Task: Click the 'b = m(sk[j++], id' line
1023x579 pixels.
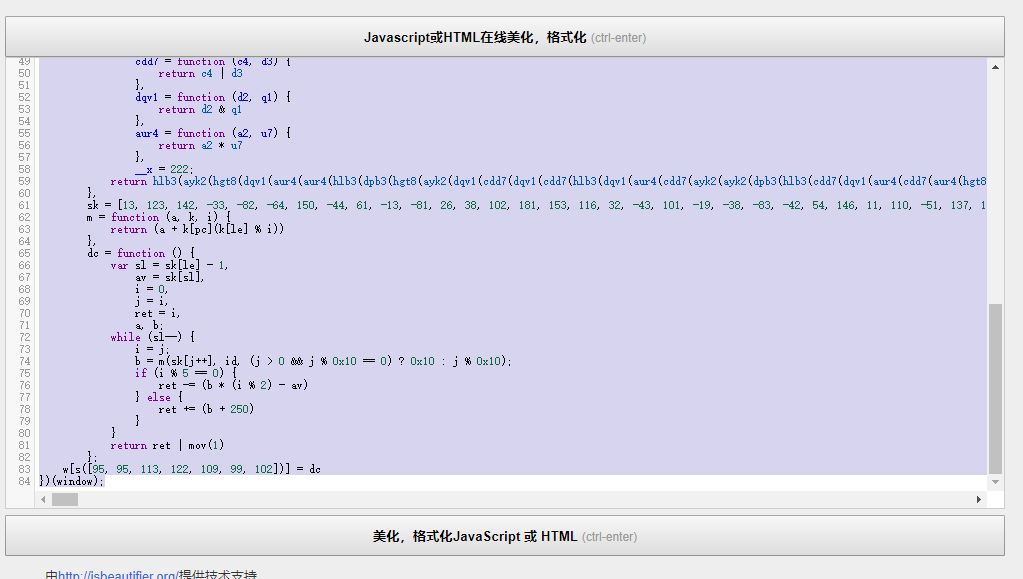Action: [324, 362]
